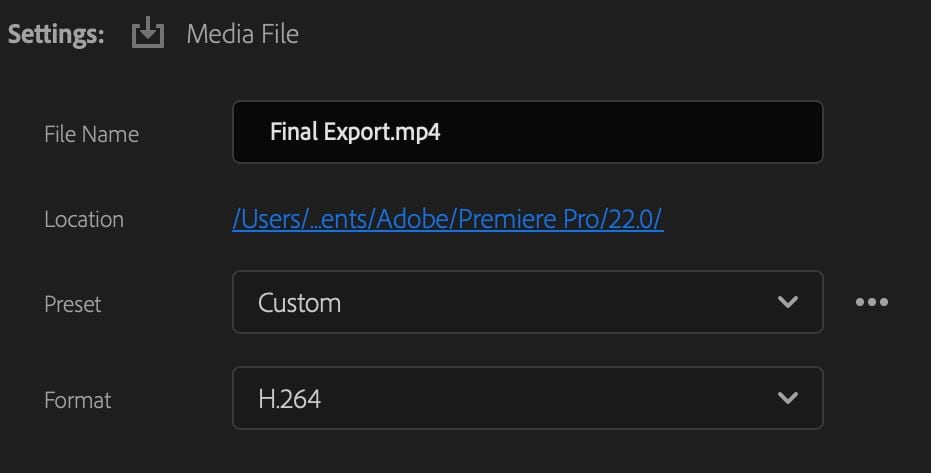The height and width of the screenshot is (473, 931).
Task: Click the Format label
Action: pyautogui.click(x=78, y=400)
